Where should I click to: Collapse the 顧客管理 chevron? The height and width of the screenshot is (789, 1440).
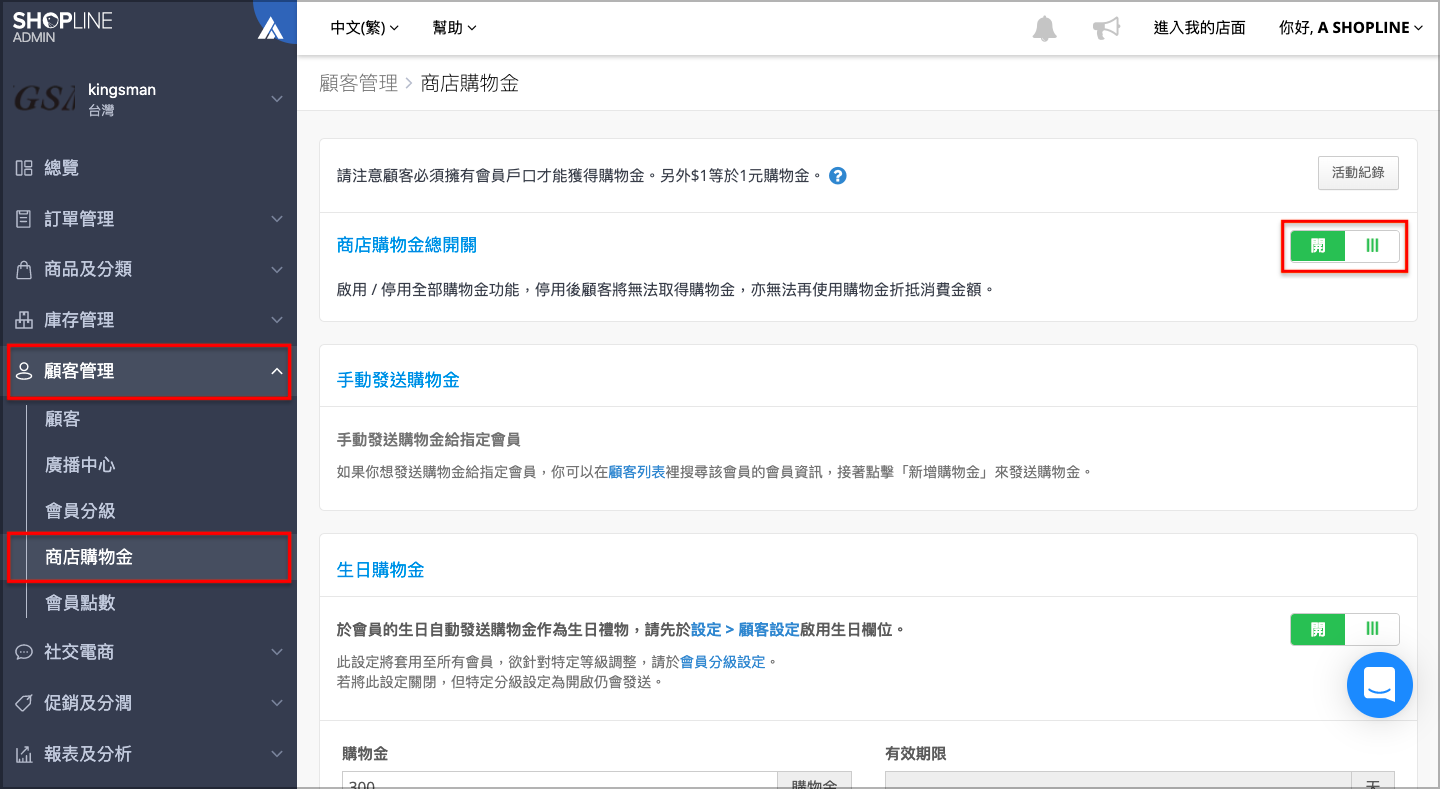click(277, 371)
